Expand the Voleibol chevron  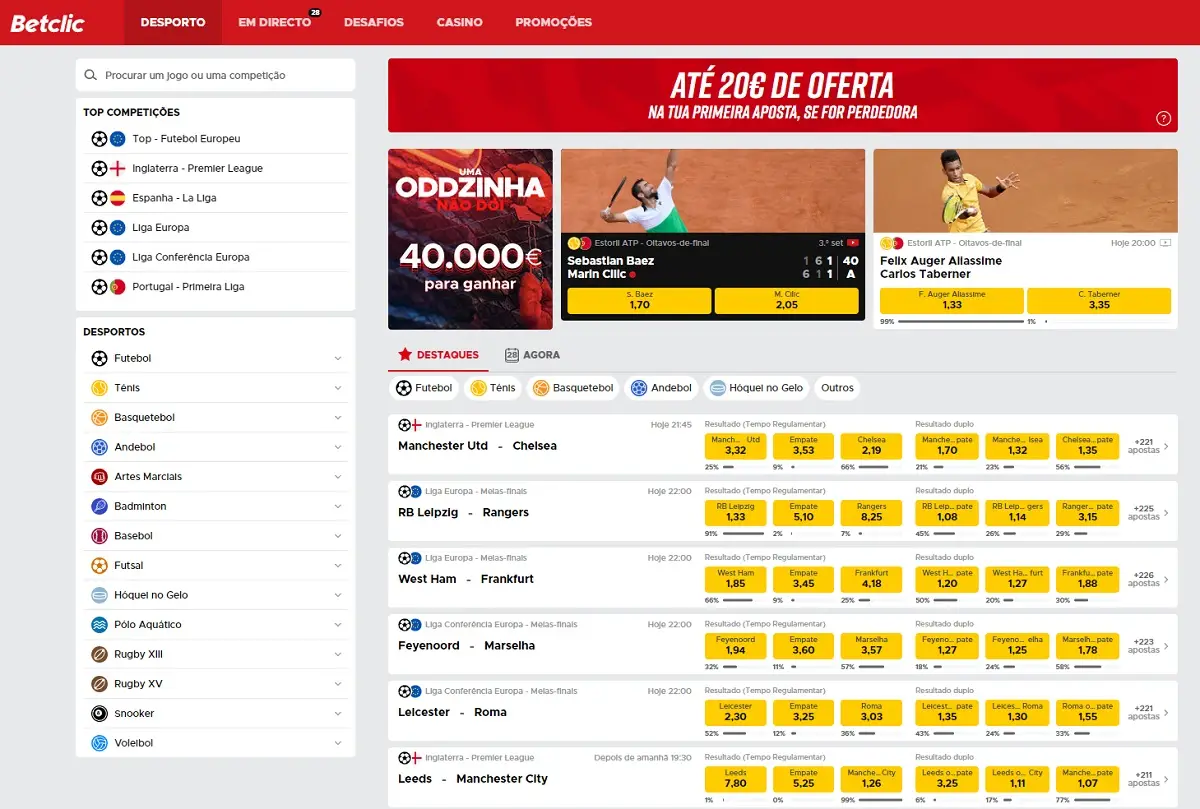click(x=338, y=743)
